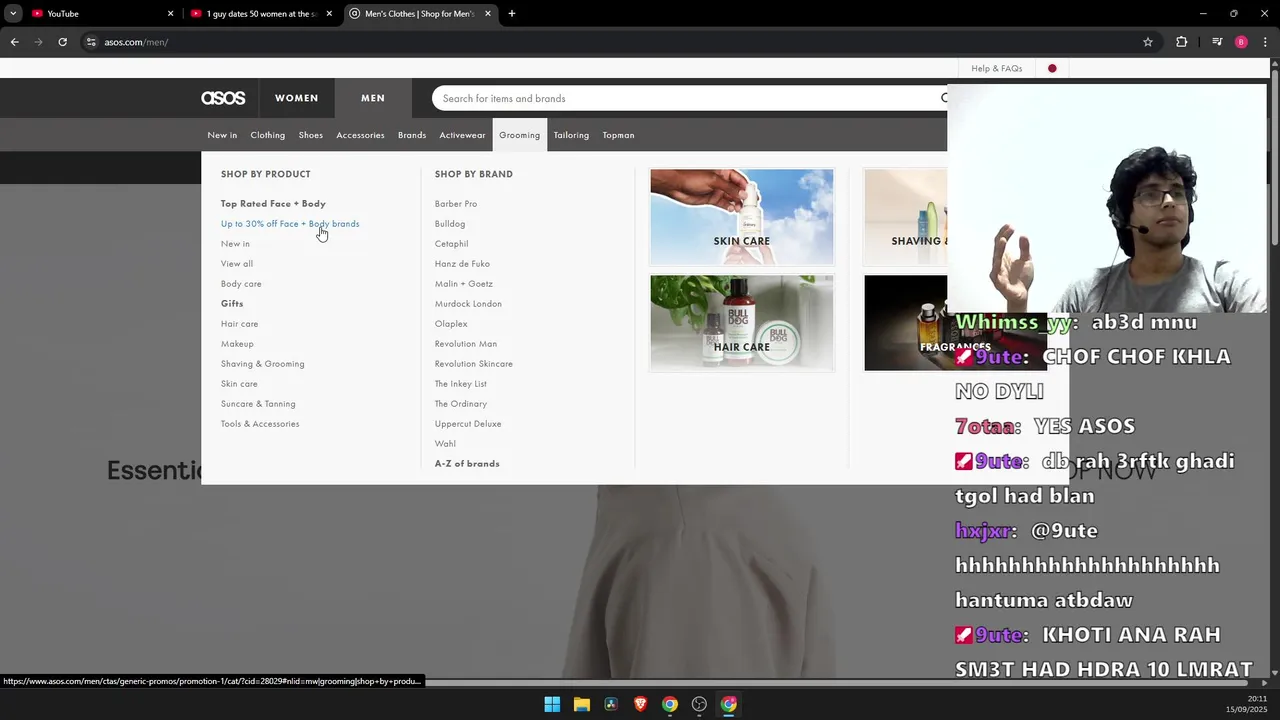Close the YouTube tab
1280x720 pixels.
point(170,14)
